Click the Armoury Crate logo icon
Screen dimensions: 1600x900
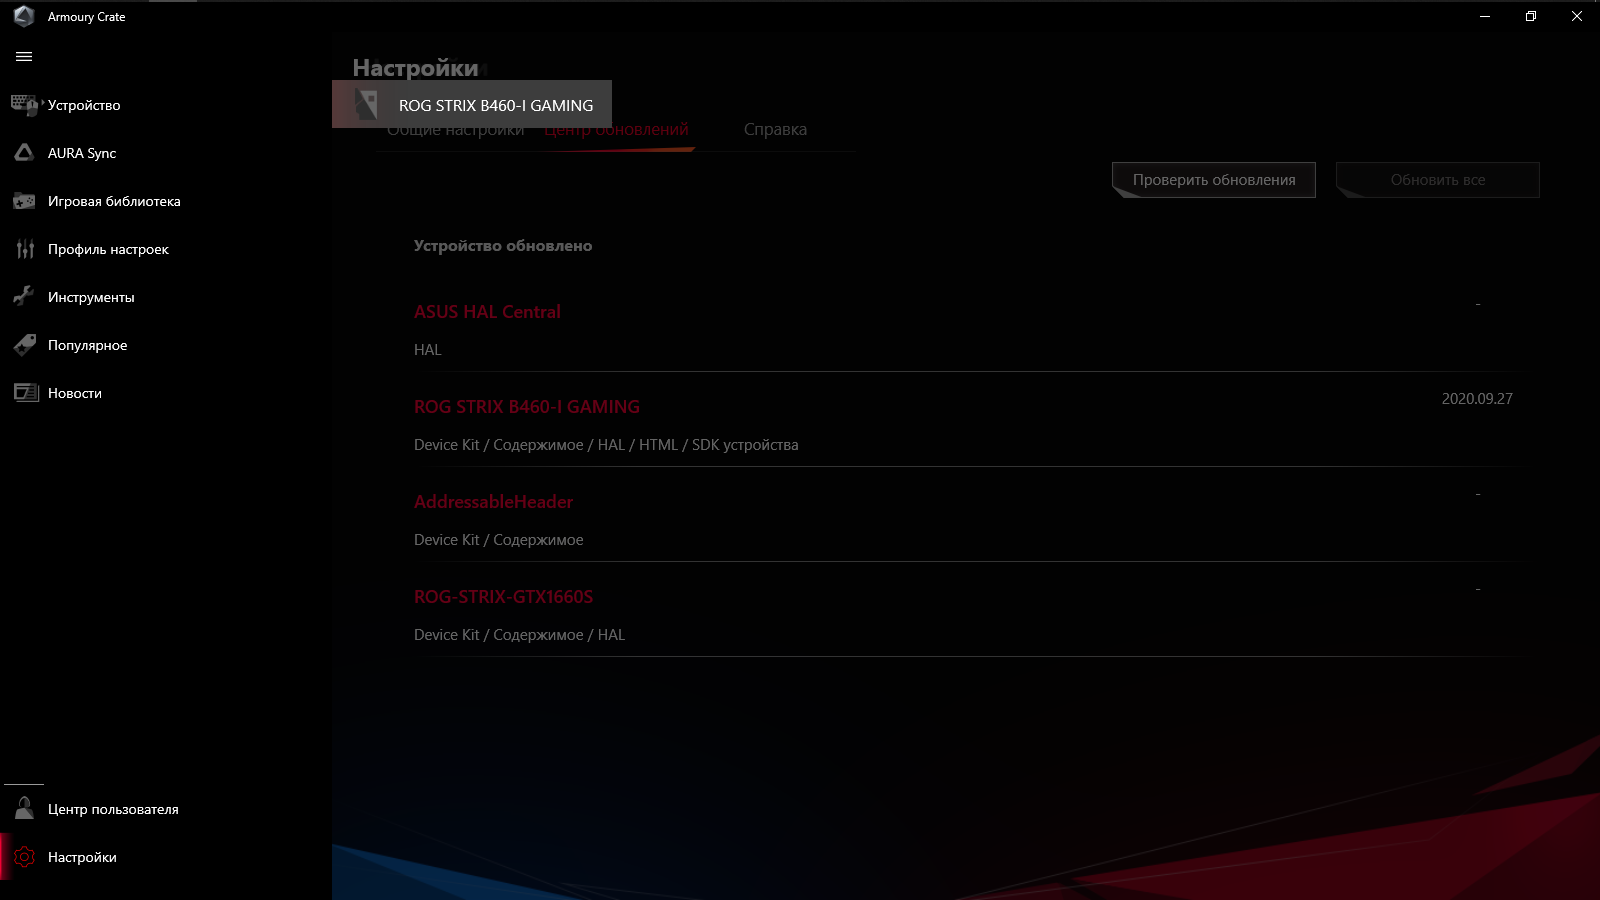tap(24, 16)
